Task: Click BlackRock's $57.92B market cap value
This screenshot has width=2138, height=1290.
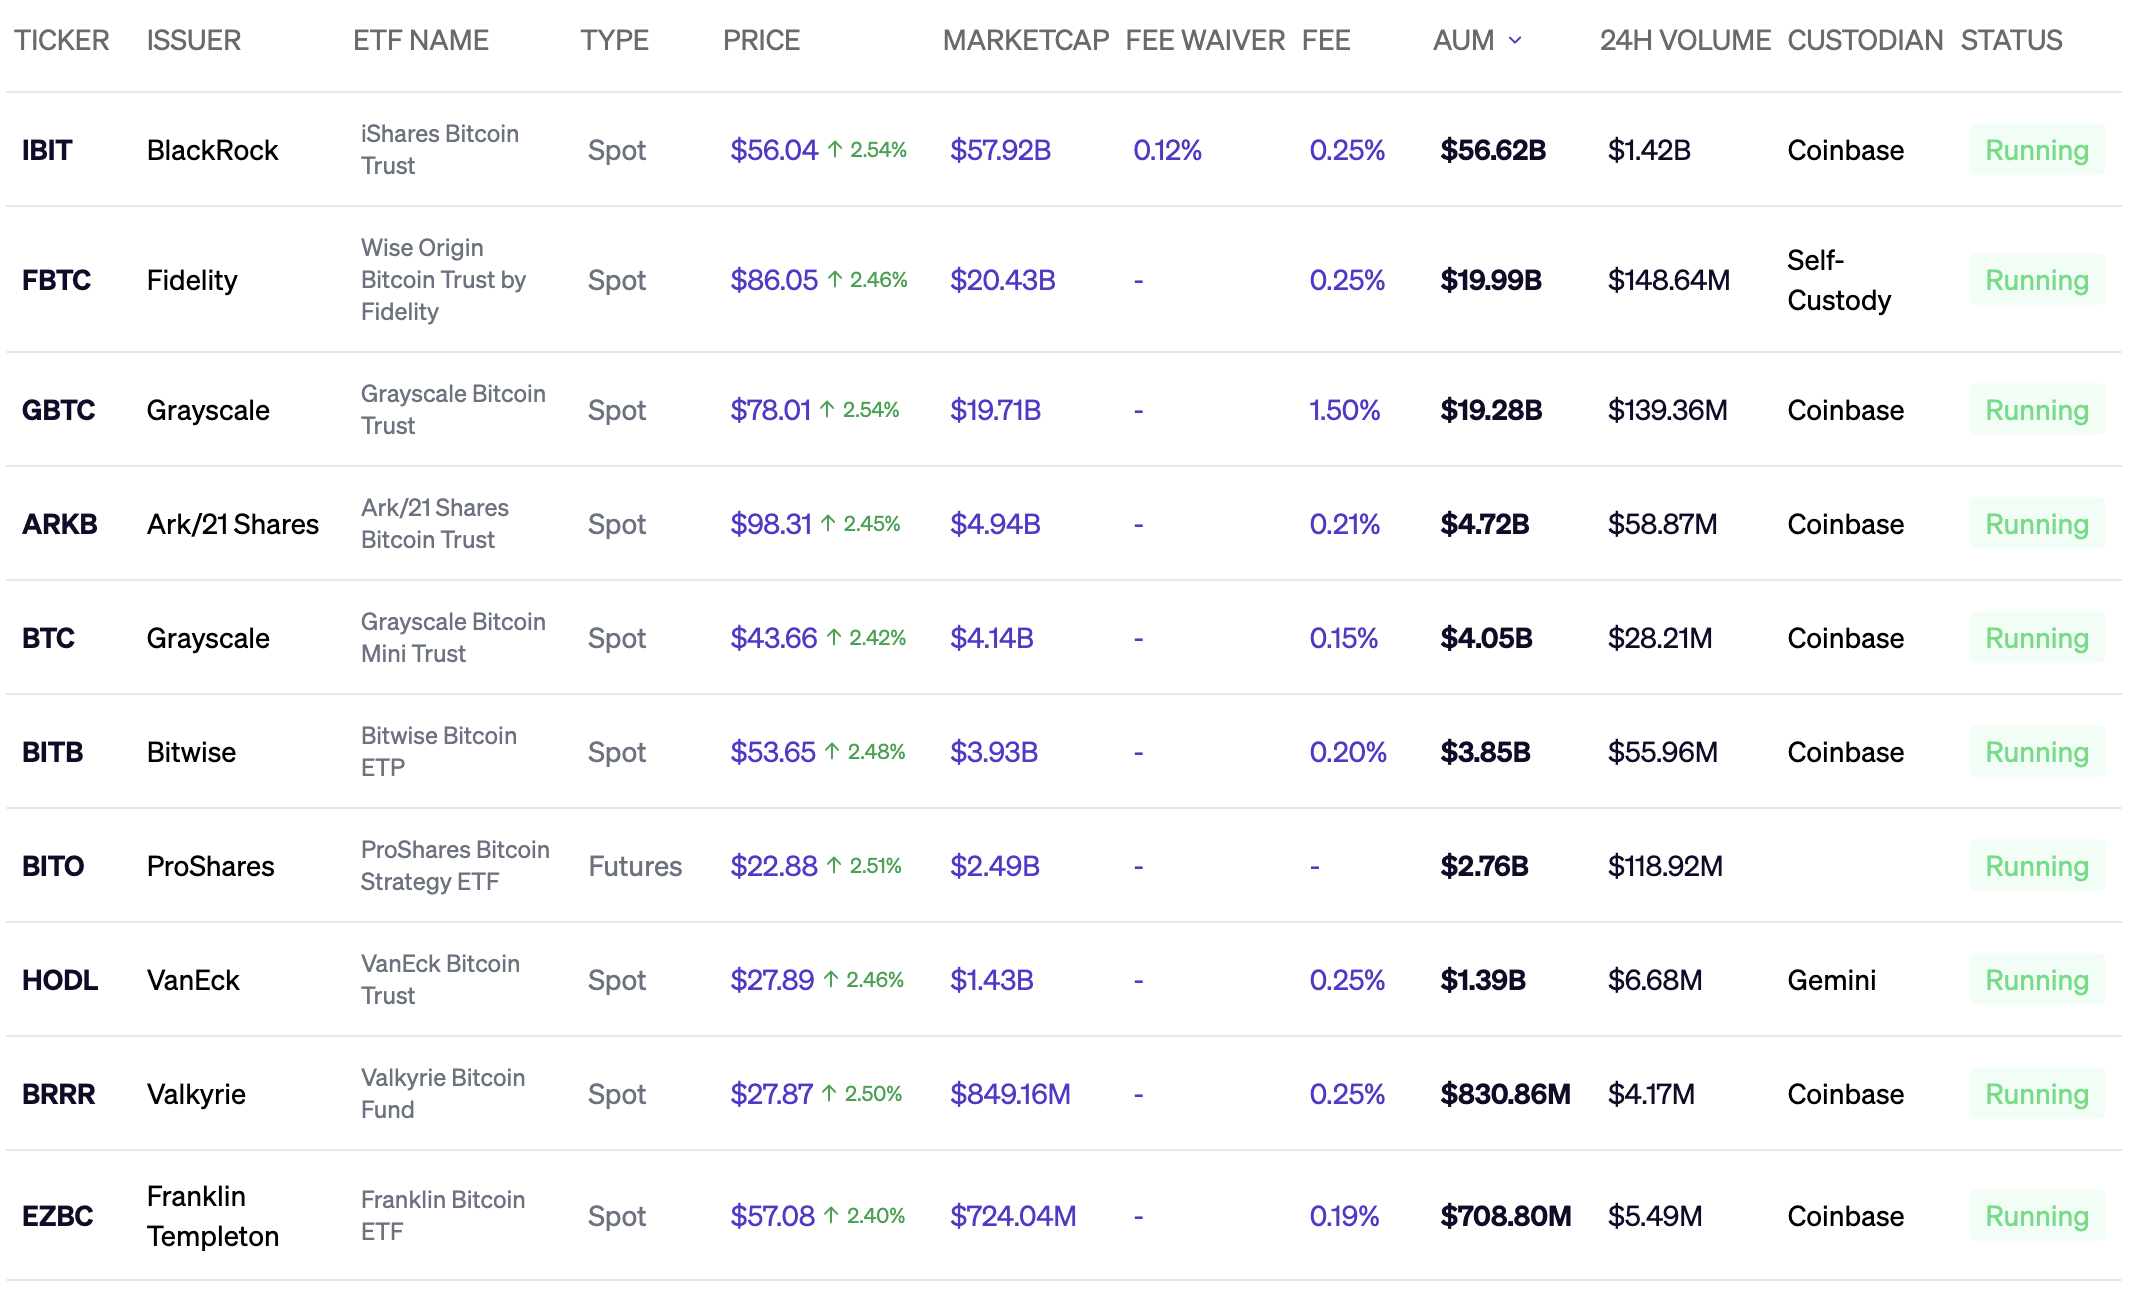Action: (1000, 150)
